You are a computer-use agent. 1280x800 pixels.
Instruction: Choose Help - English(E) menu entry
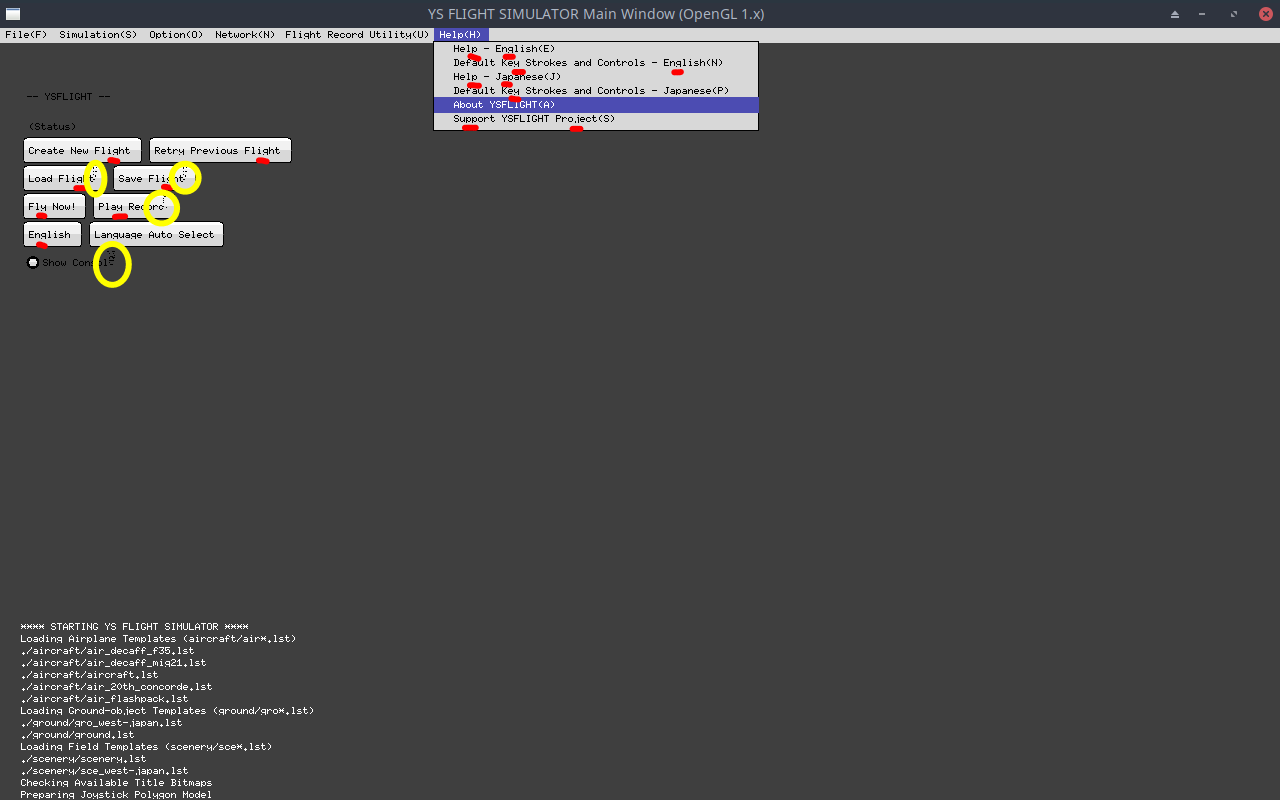coord(596,49)
